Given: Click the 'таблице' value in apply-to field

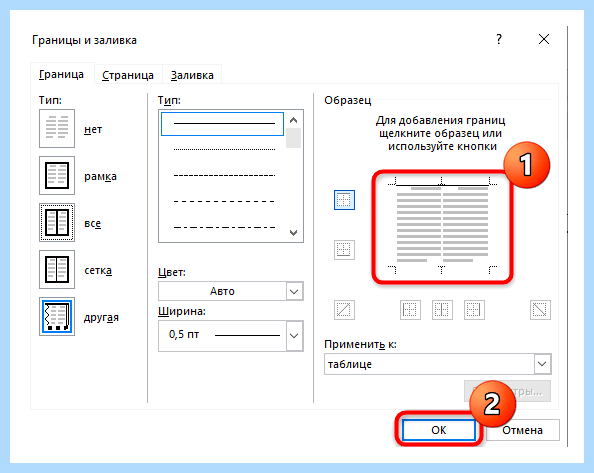Looking at the screenshot, I should pyautogui.click(x=350, y=364).
